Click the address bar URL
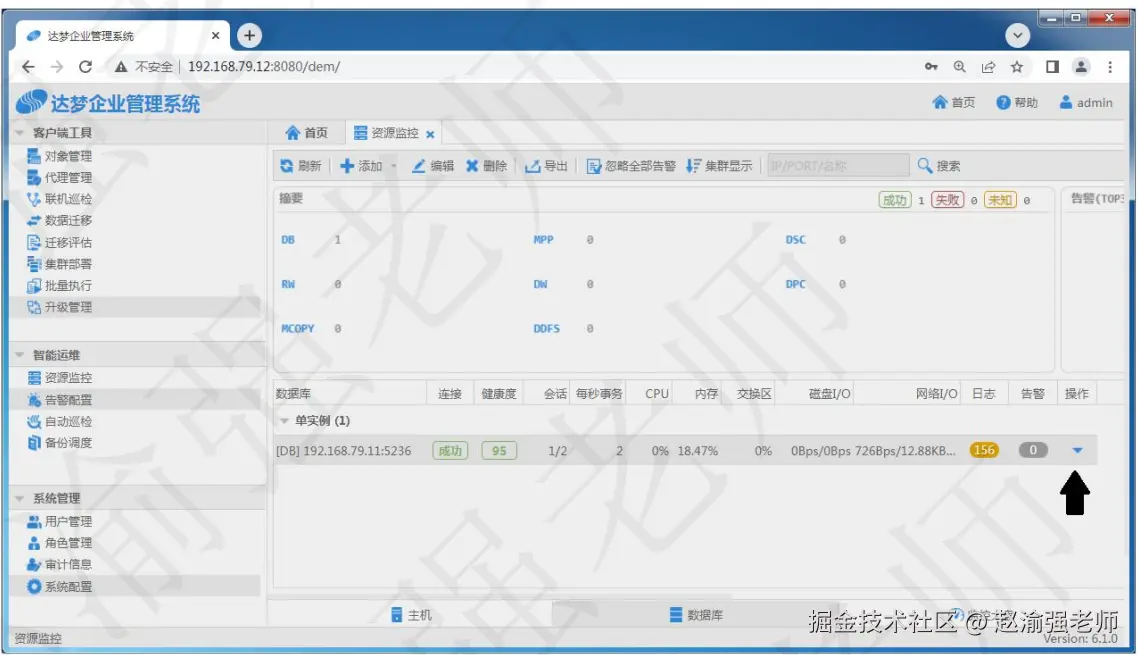The width and height of the screenshot is (1138, 655). click(x=263, y=67)
